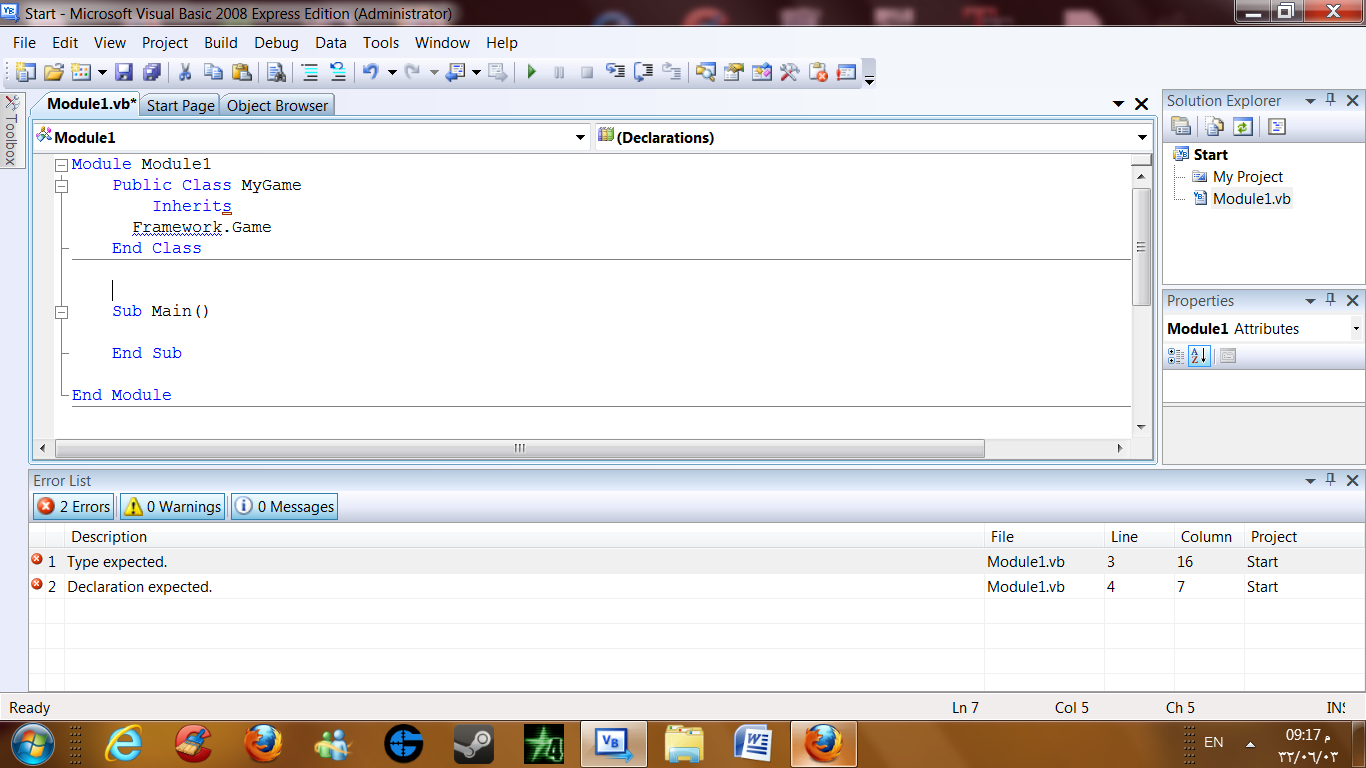Click the Save All icon
This screenshot has width=1366, height=768.
click(x=151, y=72)
